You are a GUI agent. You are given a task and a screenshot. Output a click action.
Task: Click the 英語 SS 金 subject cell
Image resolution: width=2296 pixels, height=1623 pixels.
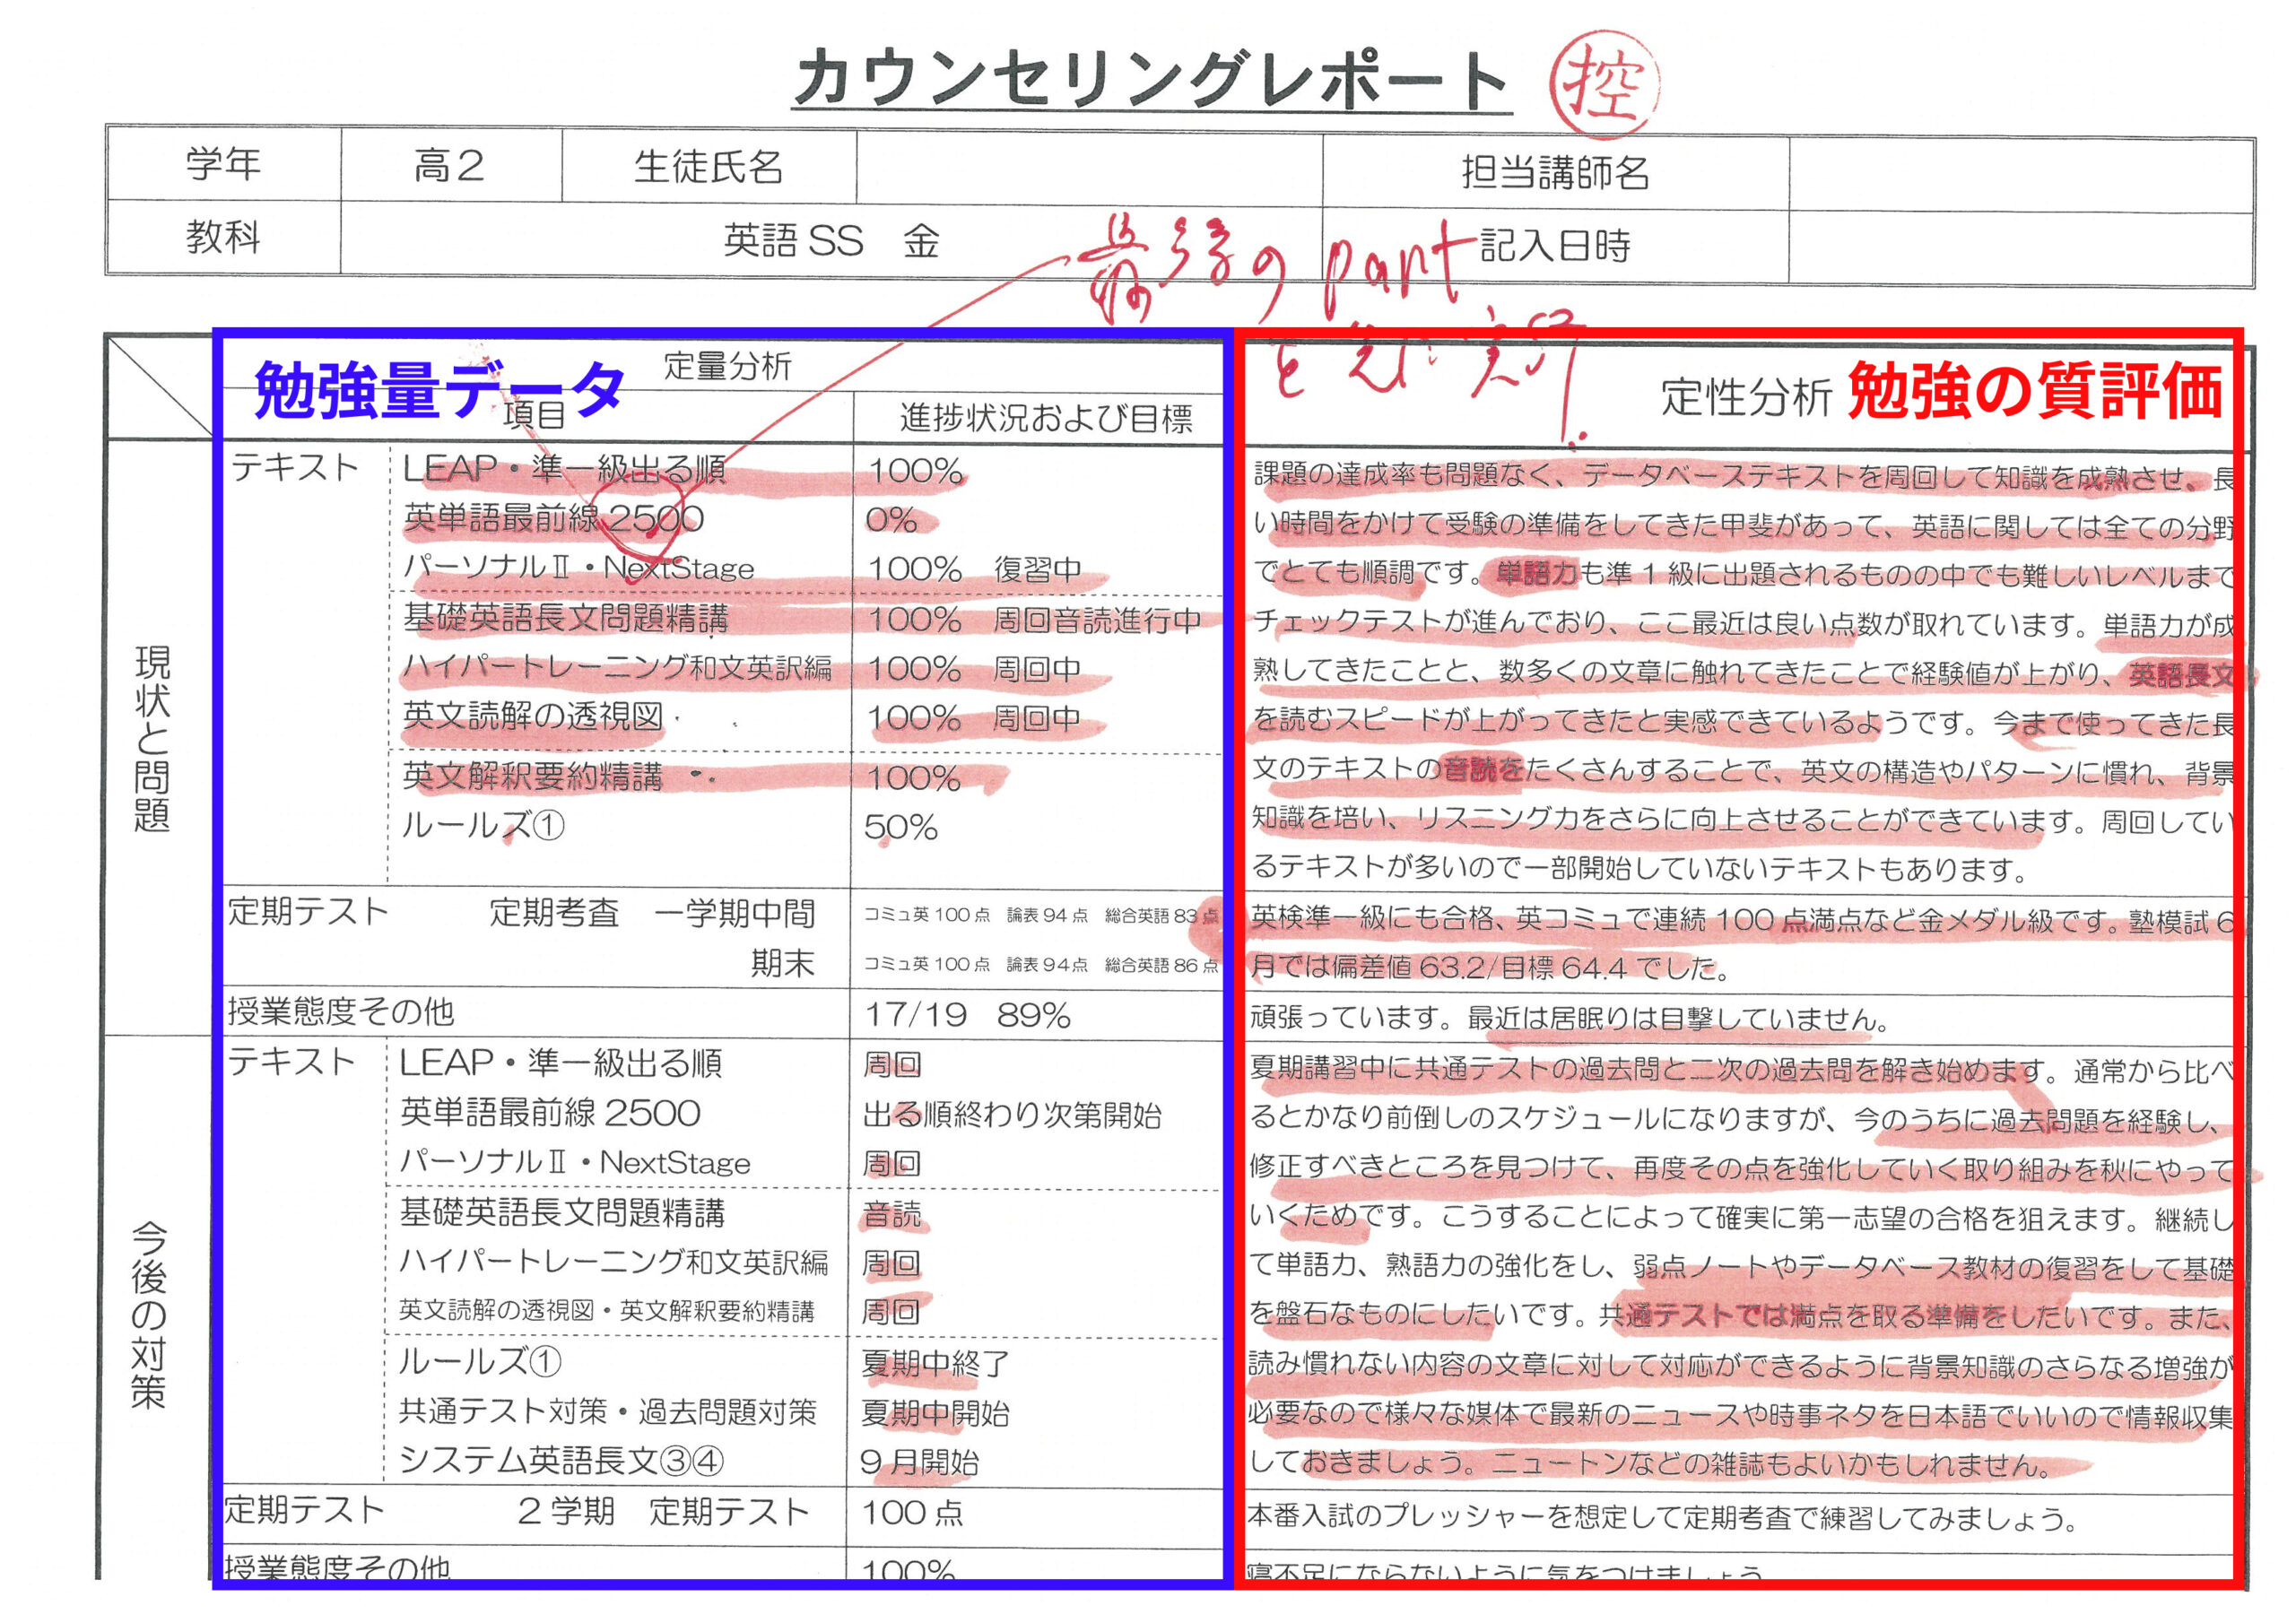click(830, 241)
